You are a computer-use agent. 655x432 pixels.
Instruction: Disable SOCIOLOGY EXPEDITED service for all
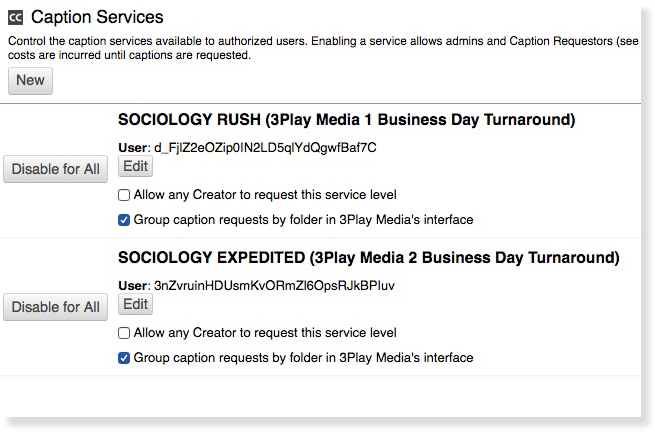click(x=55, y=307)
